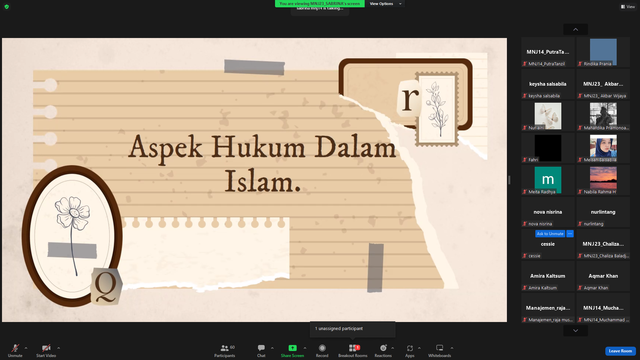
Task: Select the Aqmar Khan participant tile
Action: coord(603,276)
